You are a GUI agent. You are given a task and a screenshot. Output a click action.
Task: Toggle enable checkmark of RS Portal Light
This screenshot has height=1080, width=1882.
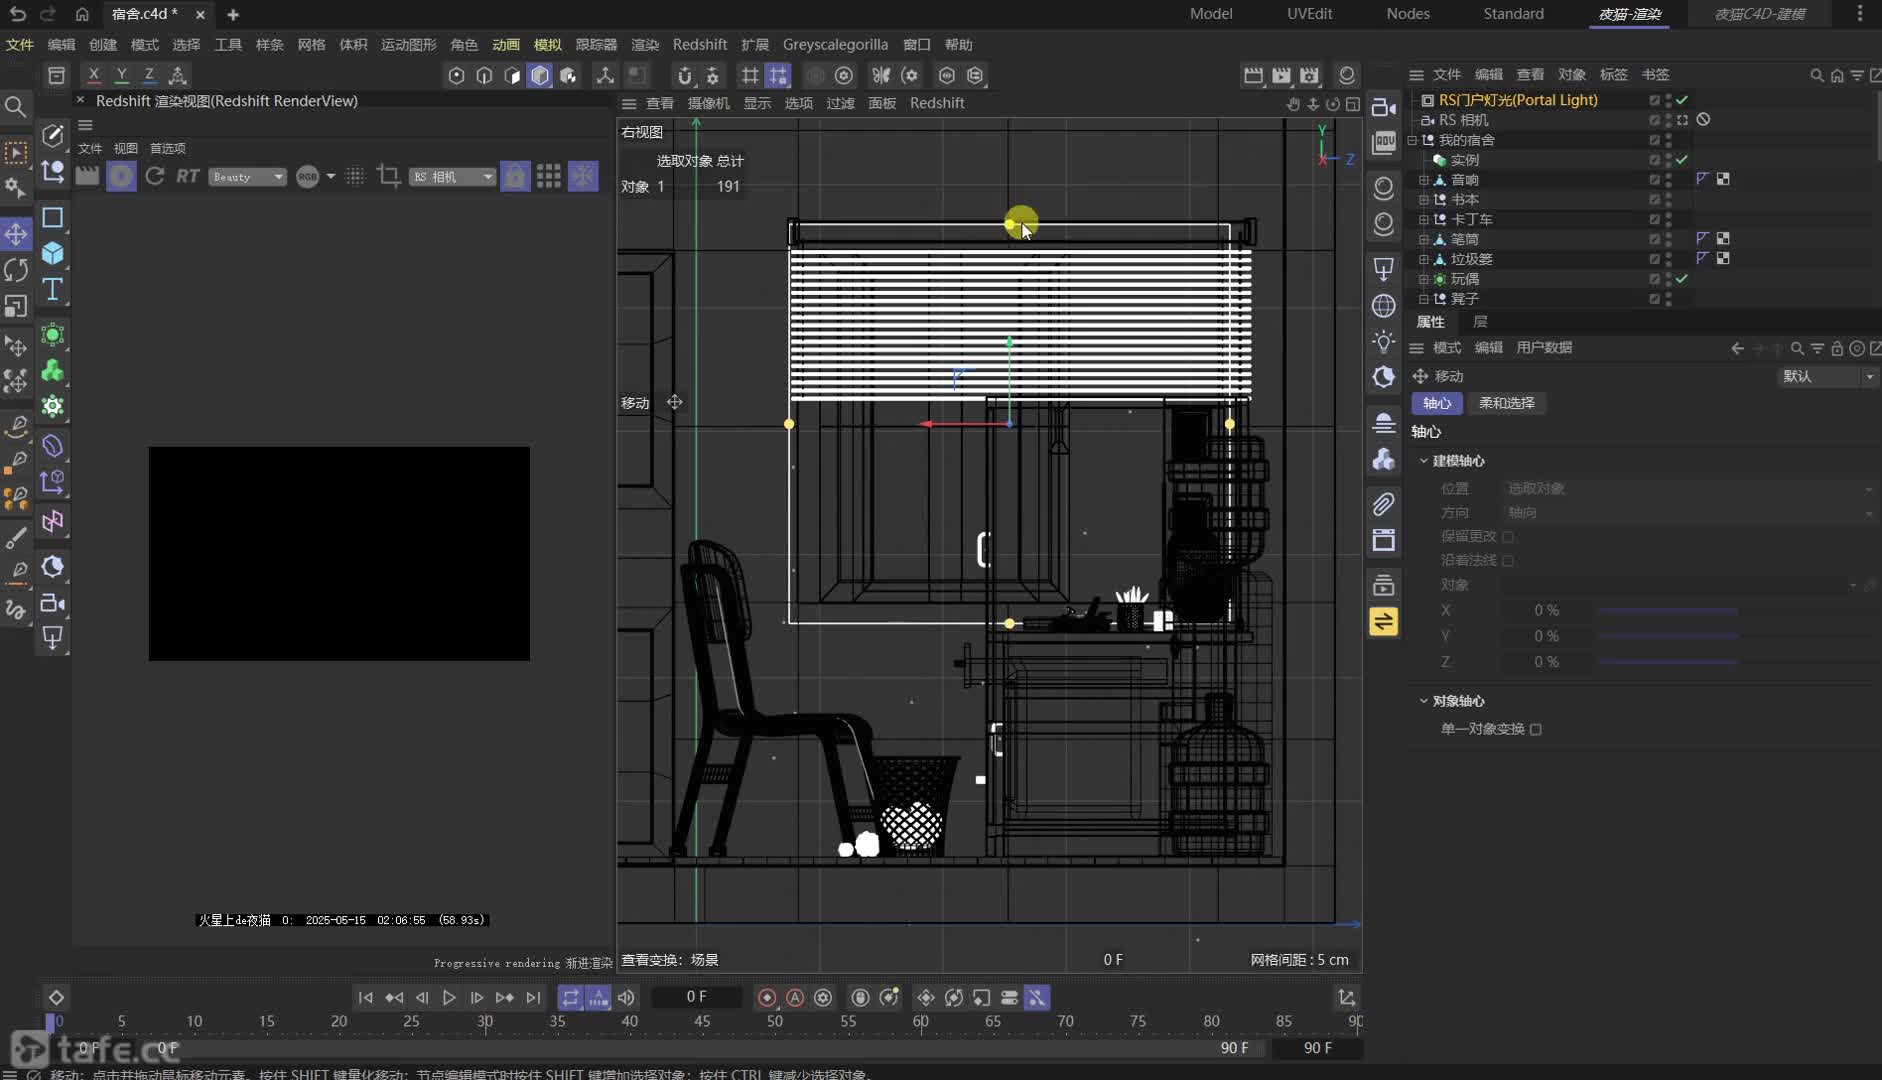click(1682, 100)
